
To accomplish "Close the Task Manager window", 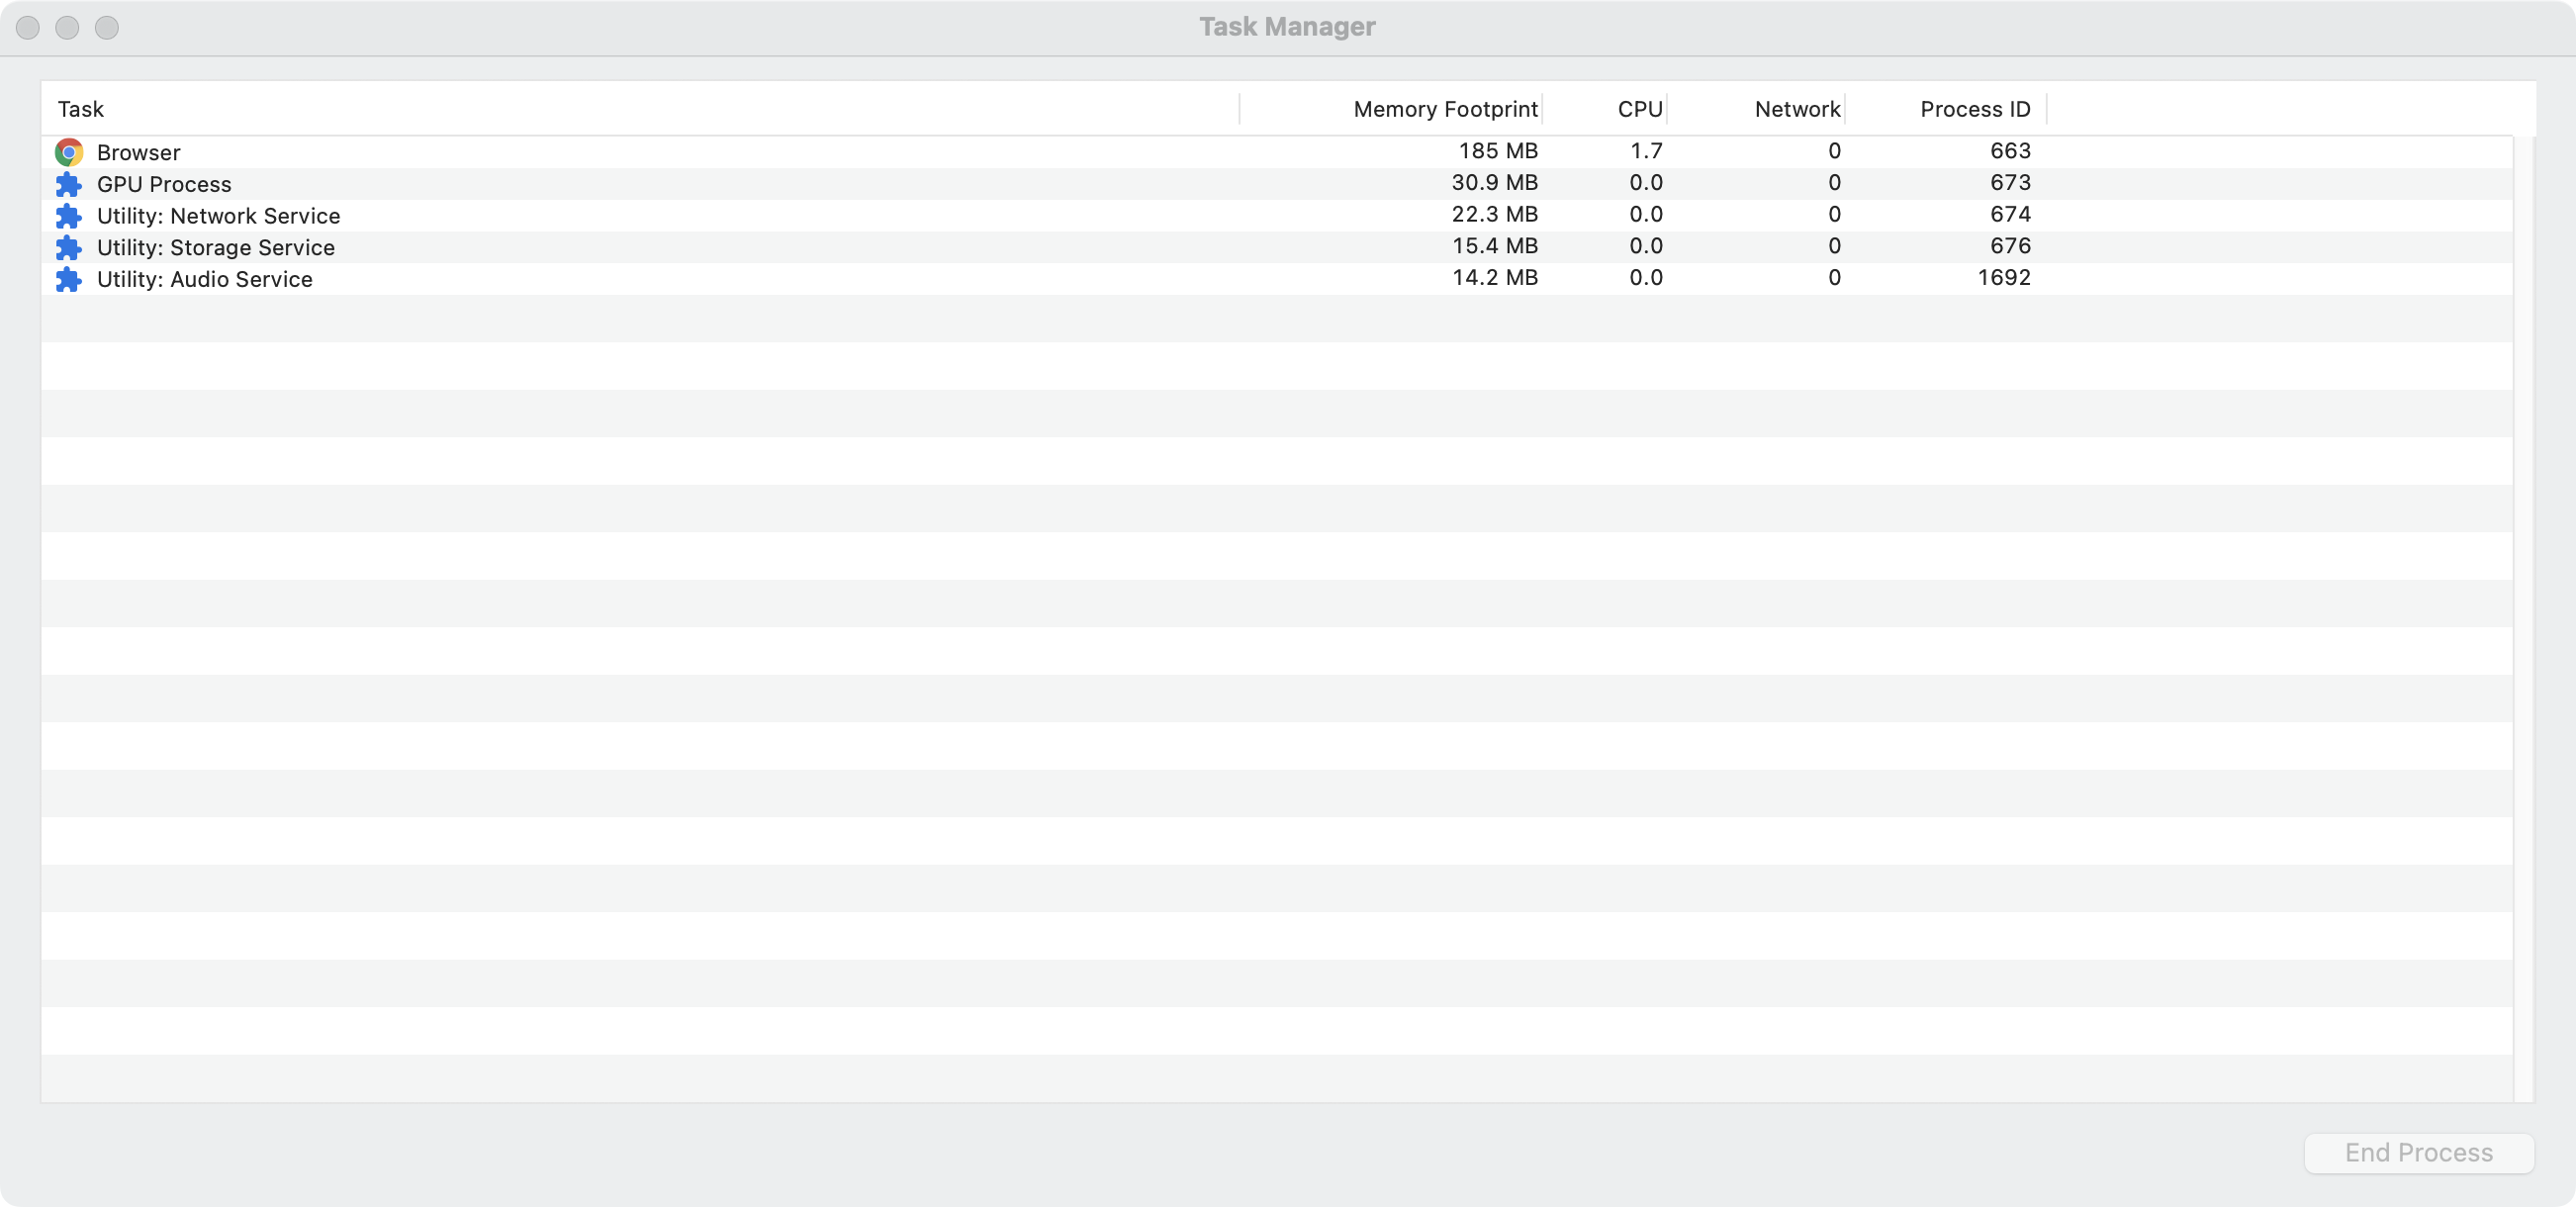I will point(28,28).
